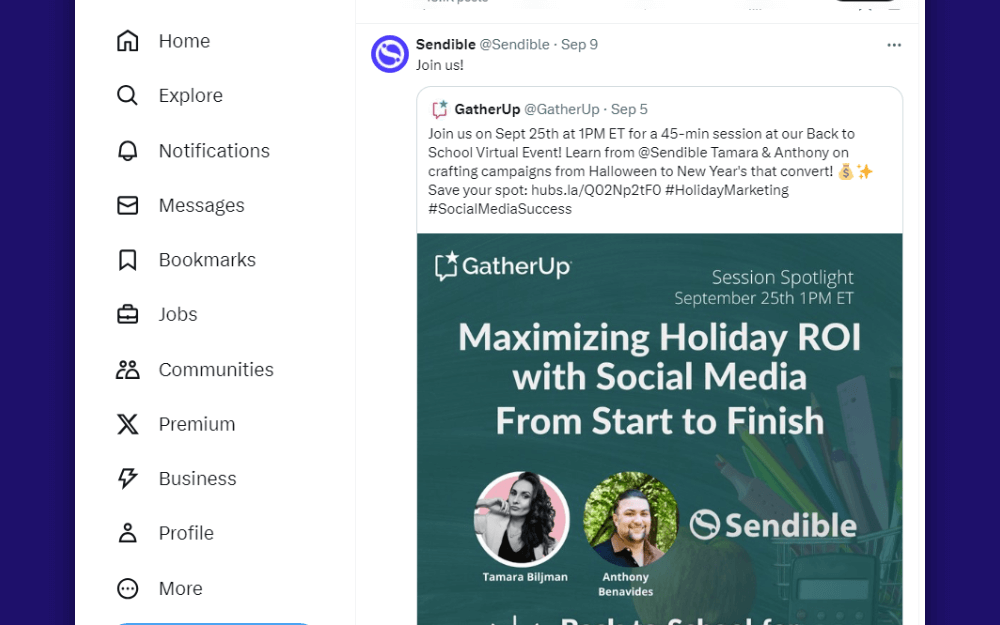This screenshot has height=625, width=1000.
Task: Check Notifications using the bell icon
Action: pyautogui.click(x=127, y=150)
